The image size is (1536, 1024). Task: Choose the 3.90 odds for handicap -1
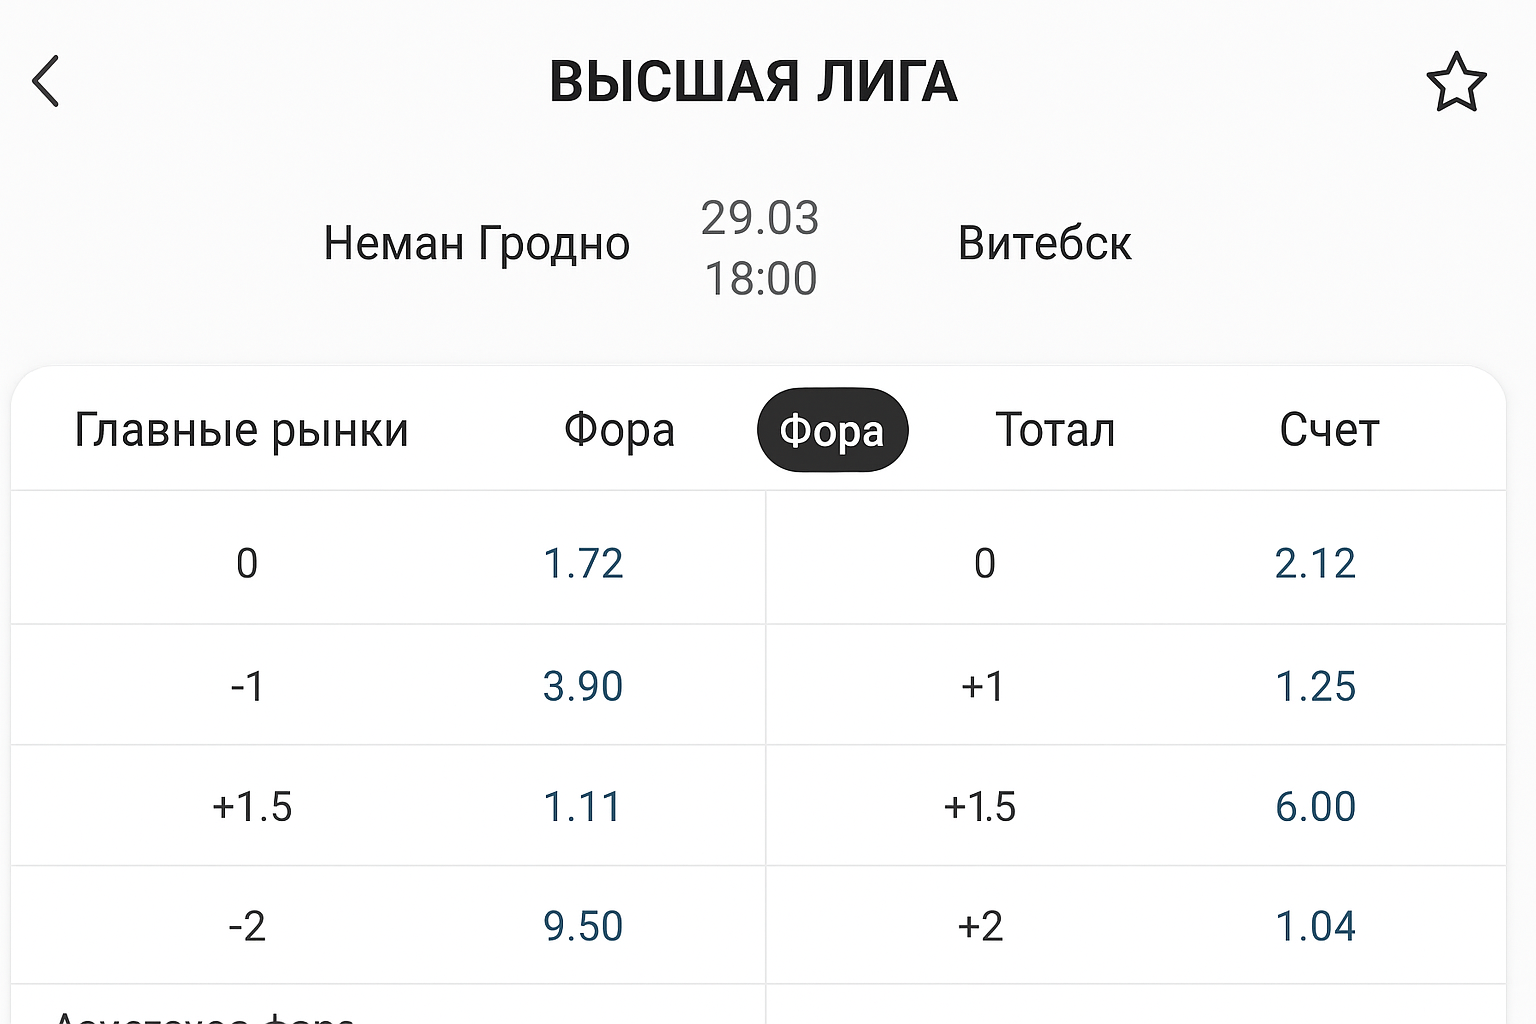[x=583, y=686]
